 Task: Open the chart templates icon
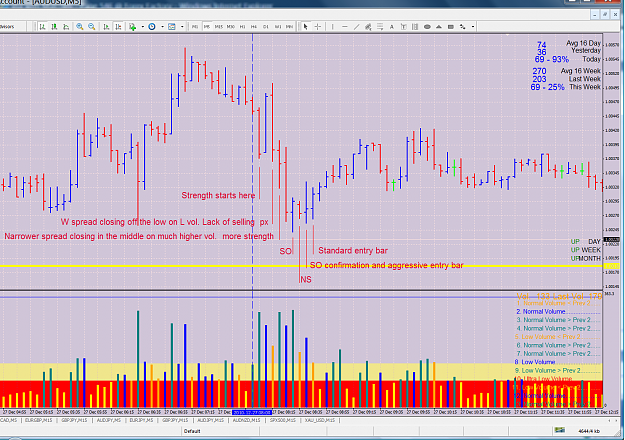pyautogui.click(x=172, y=27)
